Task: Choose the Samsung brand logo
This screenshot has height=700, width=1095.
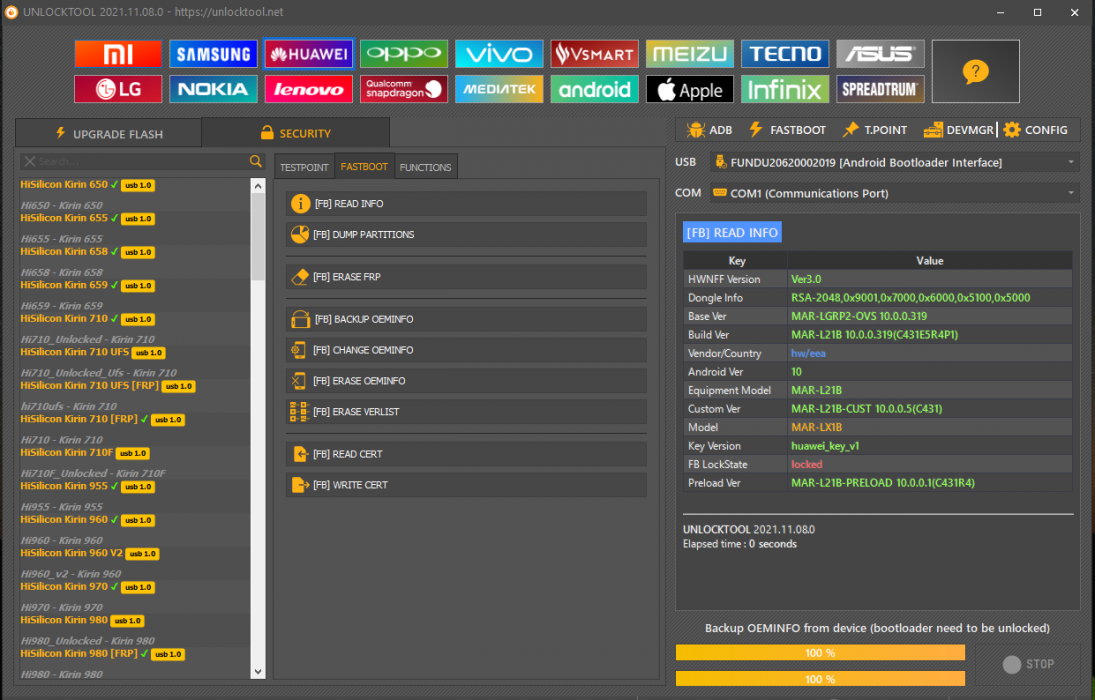Action: pos(213,54)
